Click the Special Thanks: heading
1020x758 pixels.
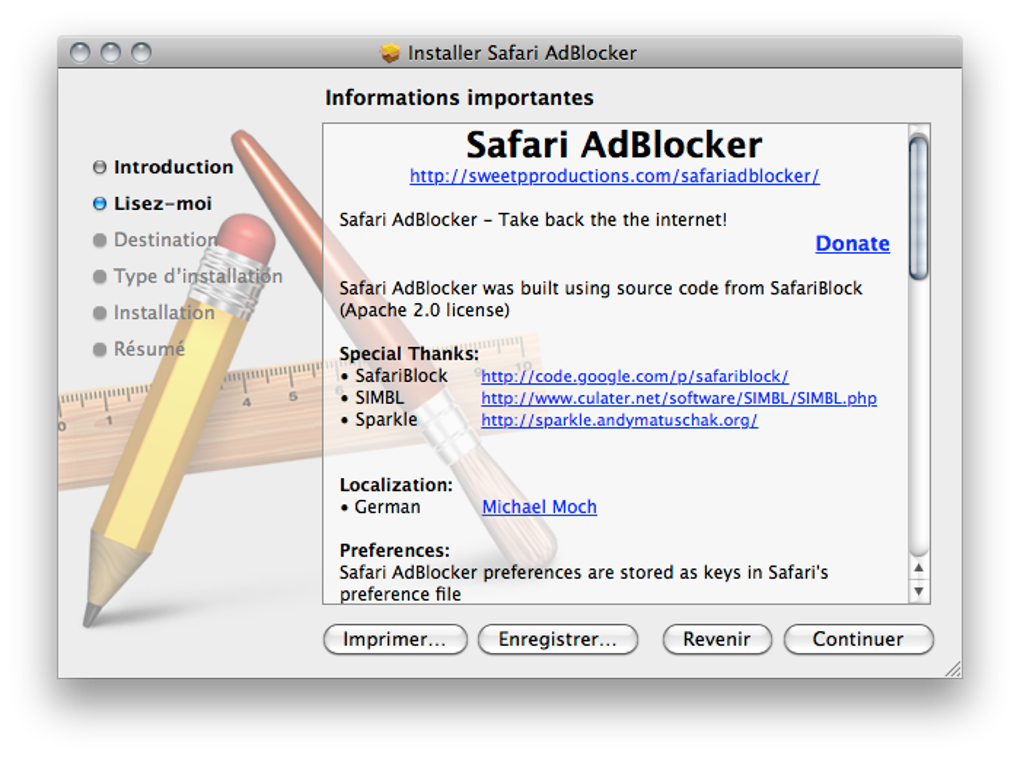[409, 354]
